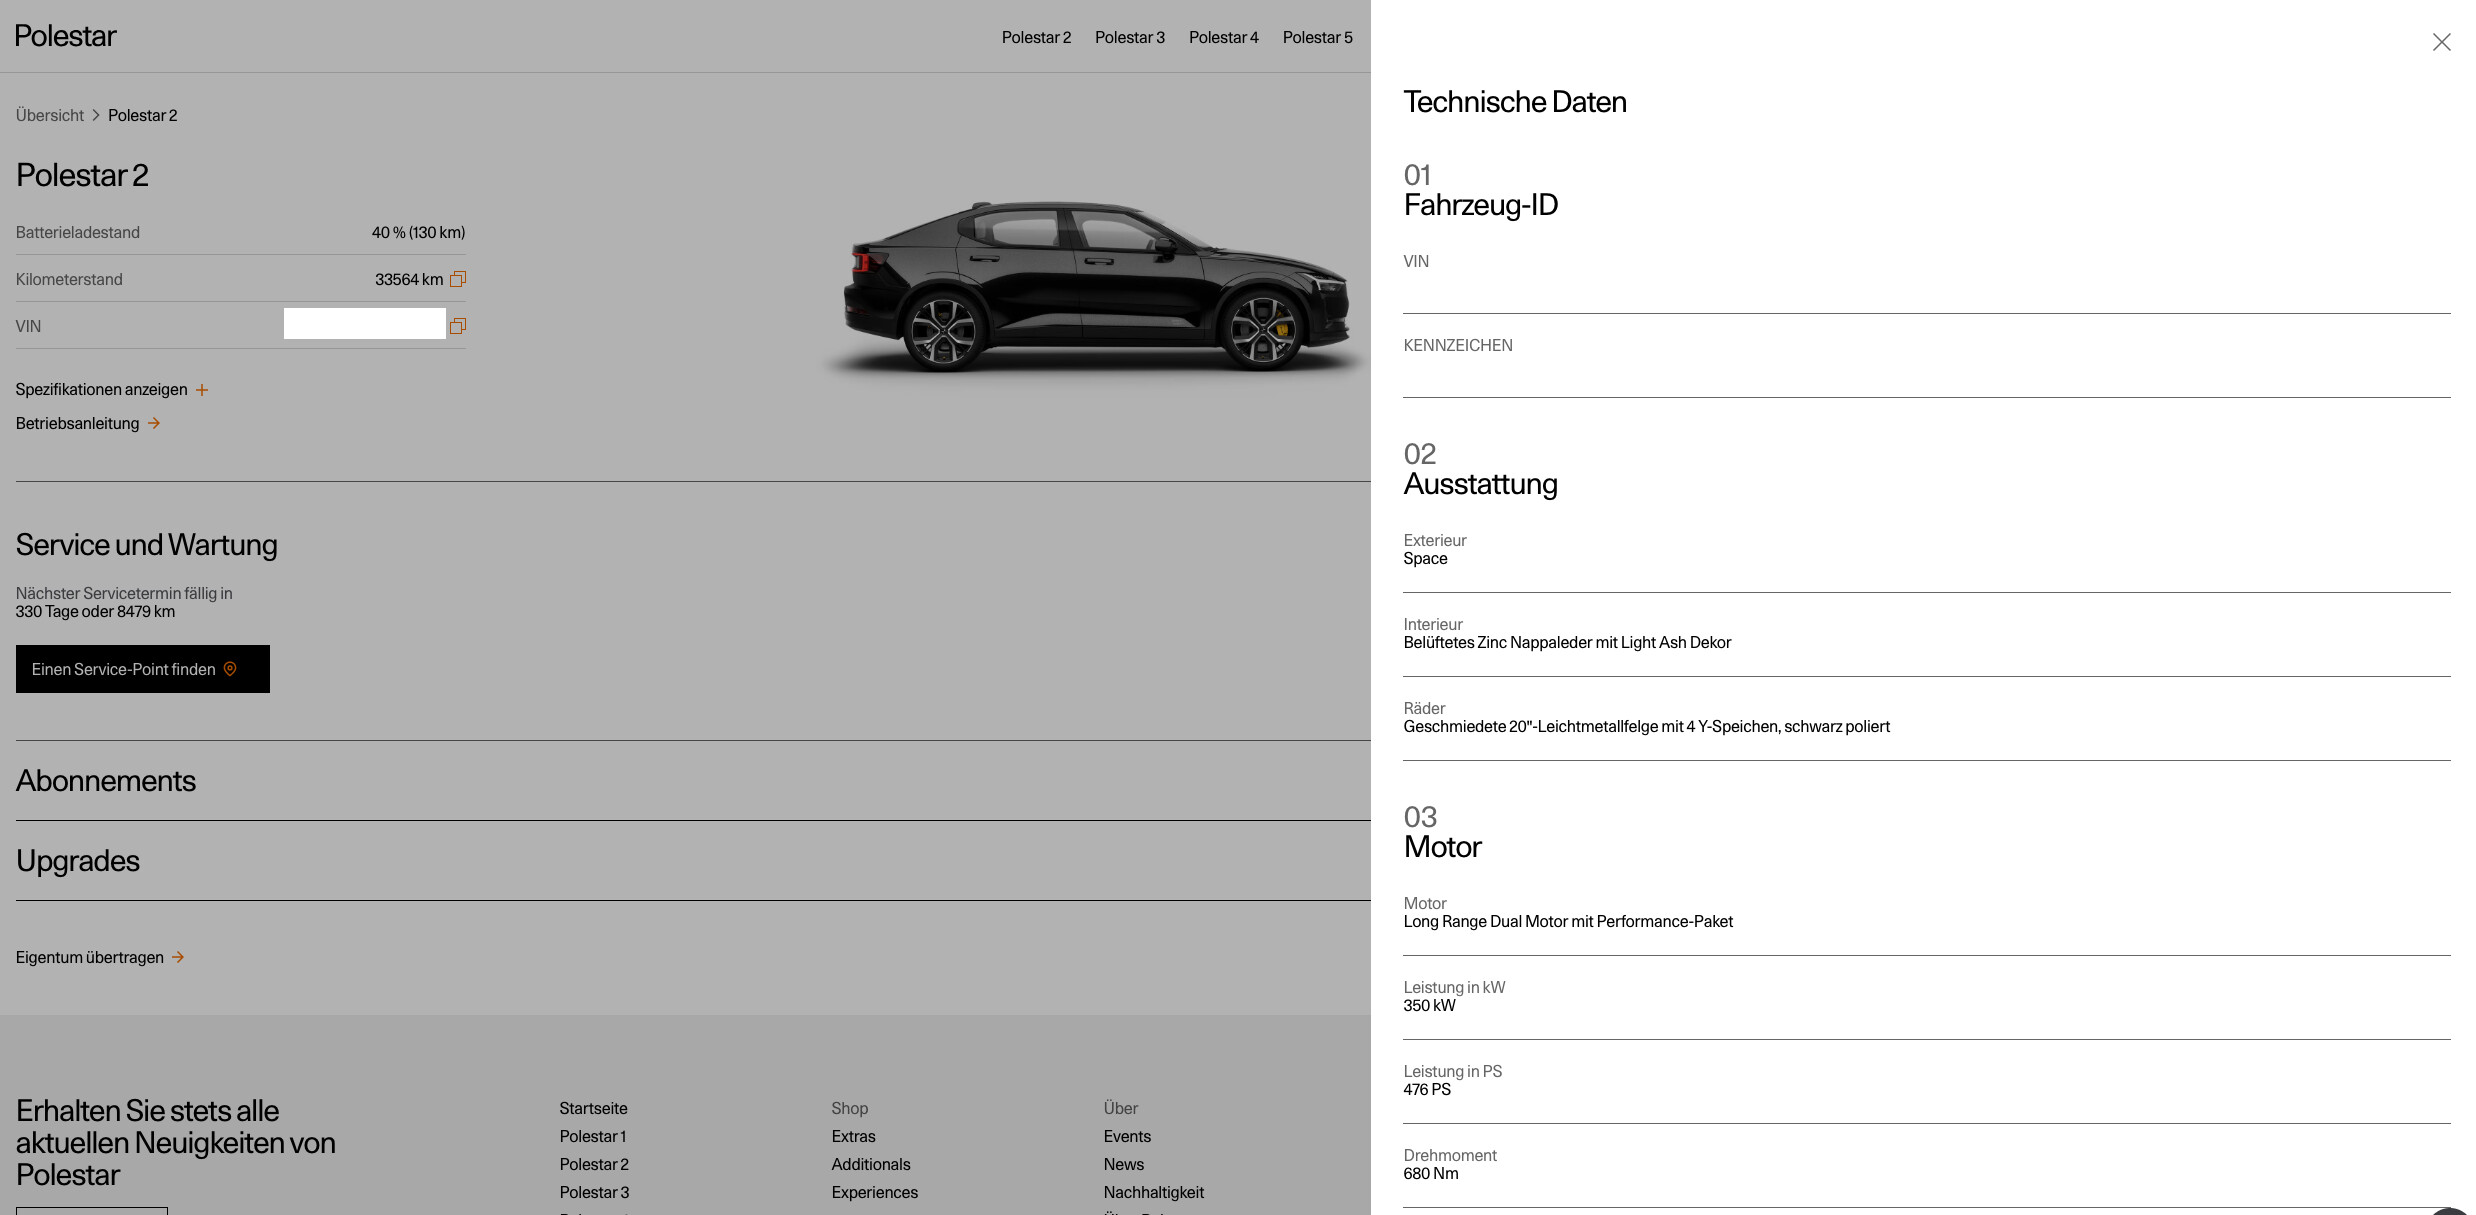Image resolution: width=2476 pixels, height=1215 pixels.
Task: Open Extras link under Shop
Action: point(853,1136)
